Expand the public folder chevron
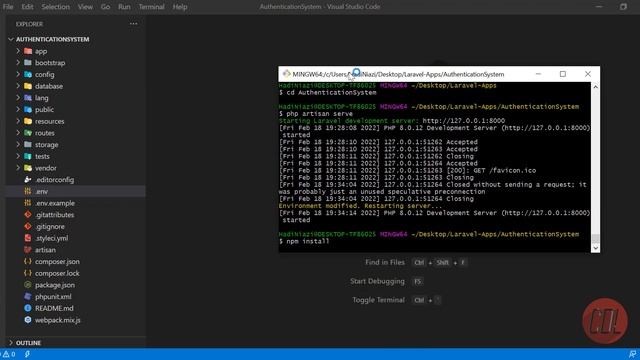640x360 pixels. (x=18, y=109)
